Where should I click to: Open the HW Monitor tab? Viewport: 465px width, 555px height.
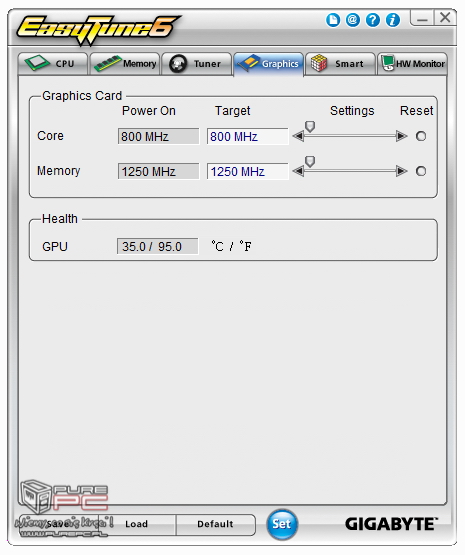coord(412,64)
